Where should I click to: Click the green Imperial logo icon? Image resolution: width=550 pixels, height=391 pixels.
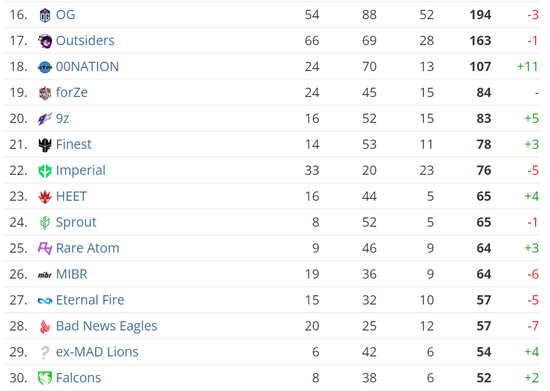(45, 171)
